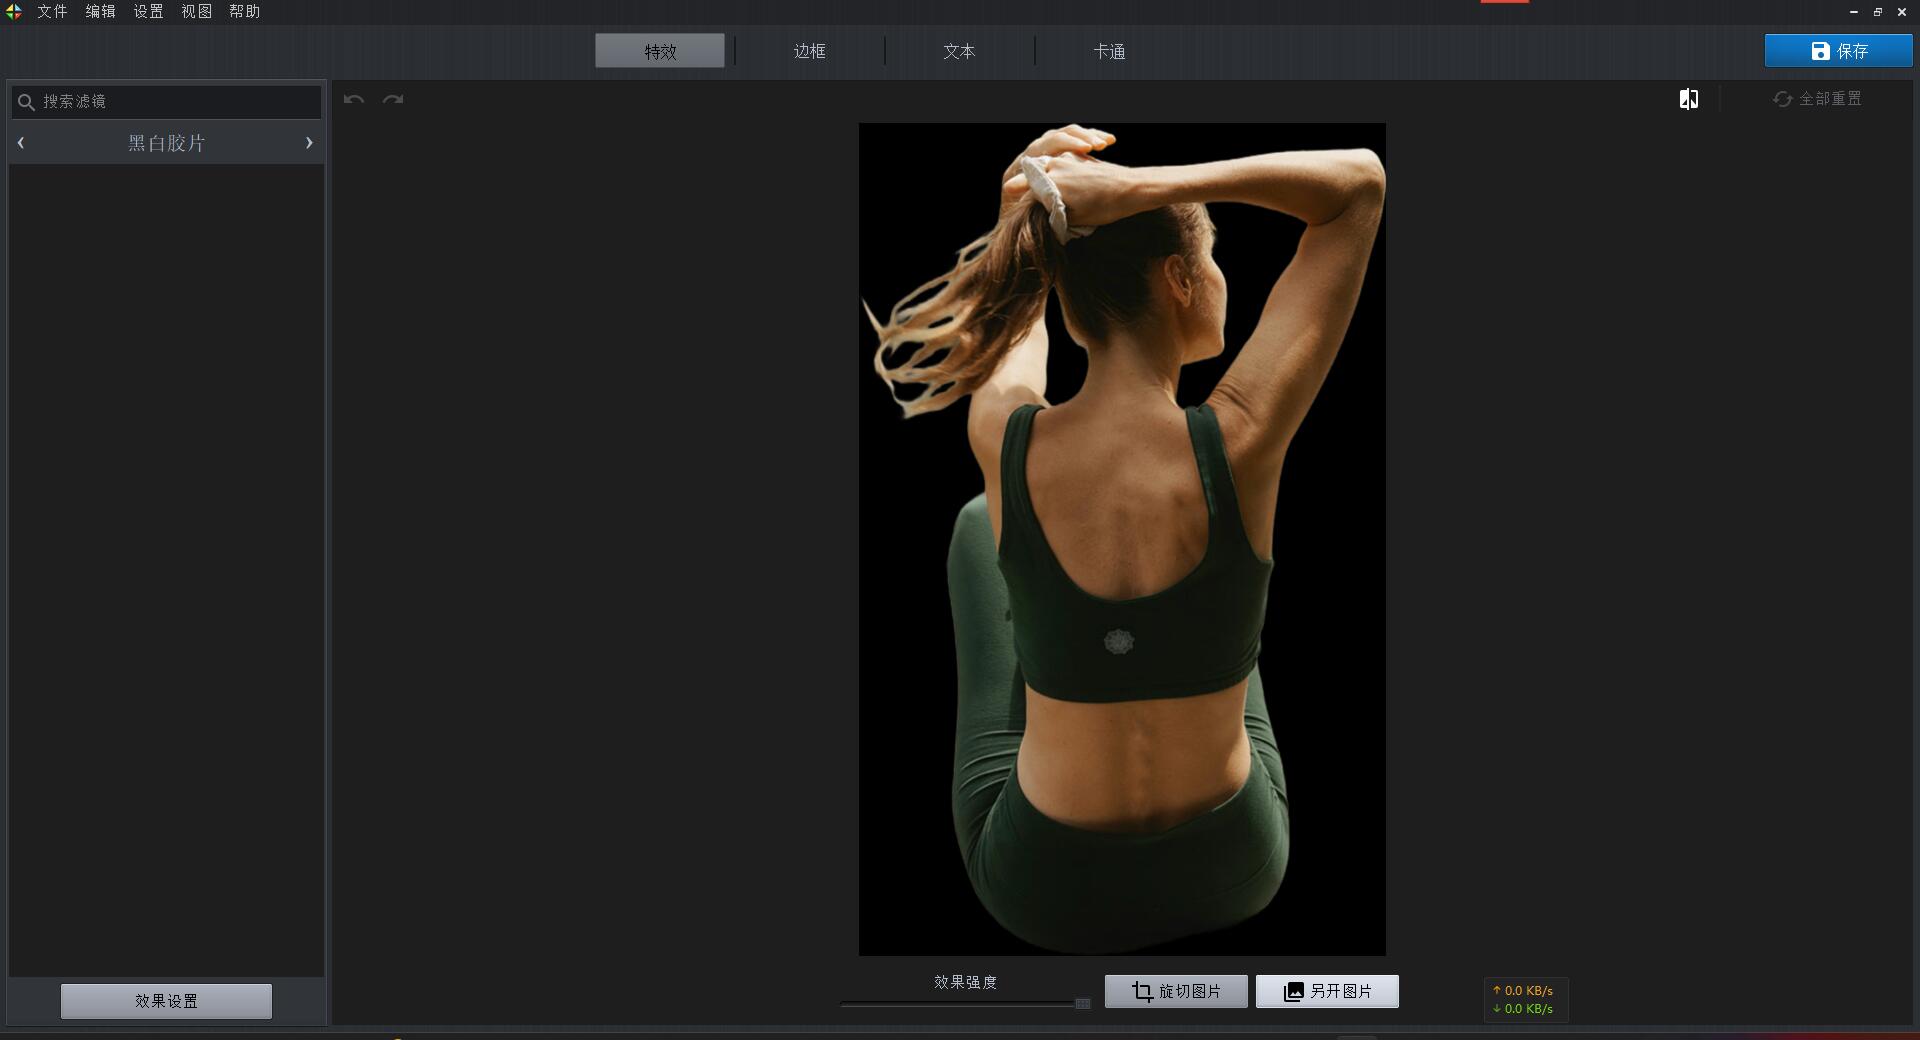Click the 旋切图片 crop button

(1176, 991)
